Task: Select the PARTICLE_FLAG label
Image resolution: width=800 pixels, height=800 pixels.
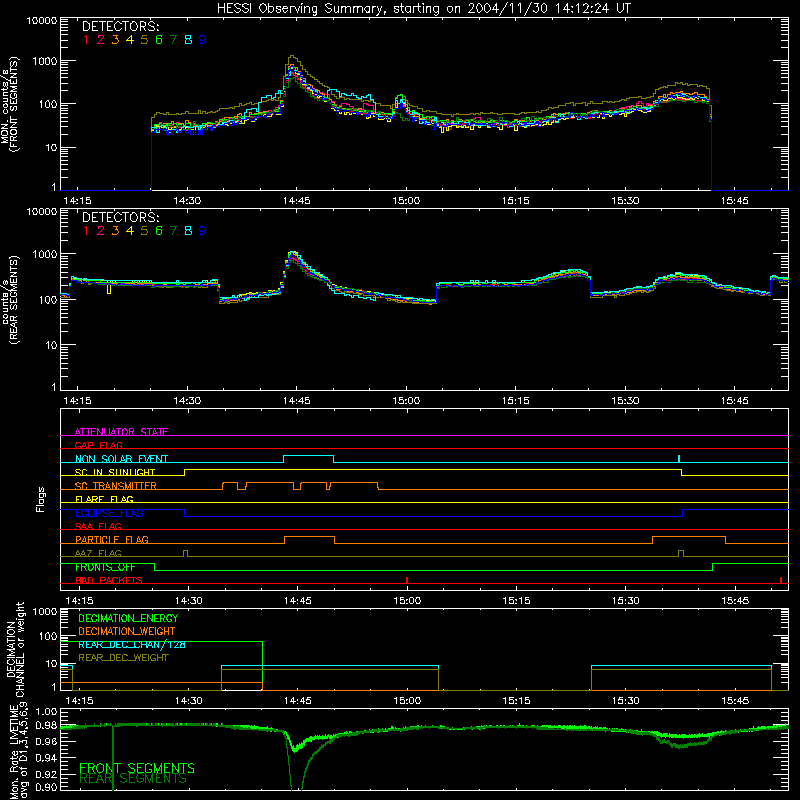Action: point(112,540)
